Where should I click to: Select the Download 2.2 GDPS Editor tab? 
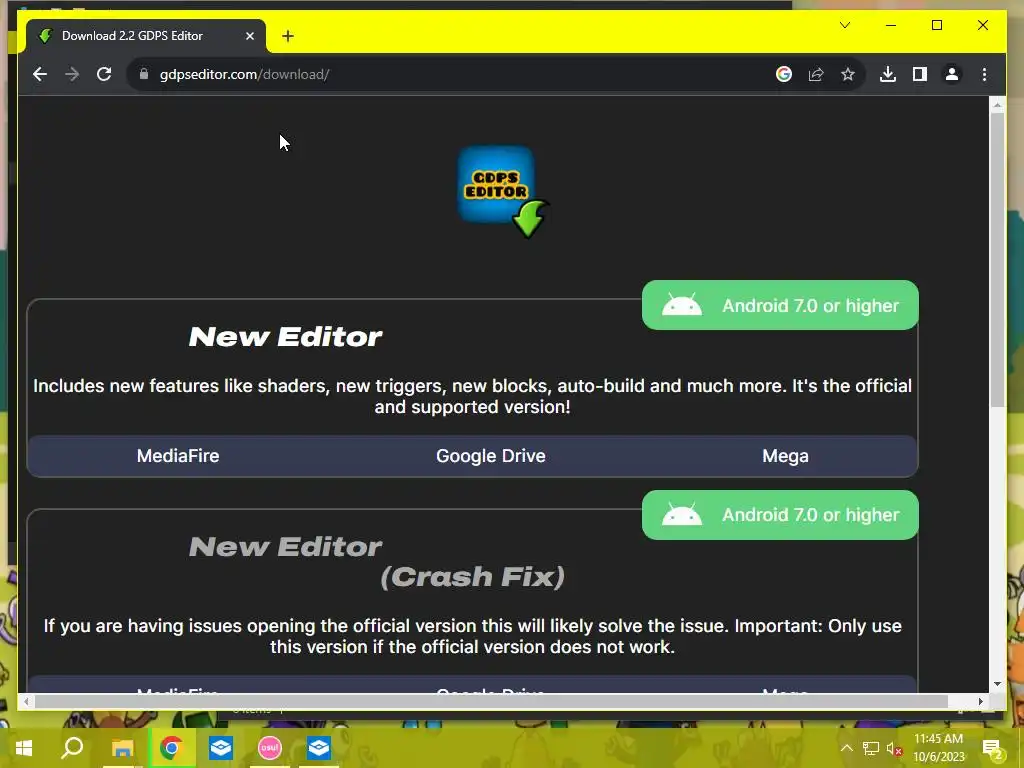click(146, 36)
